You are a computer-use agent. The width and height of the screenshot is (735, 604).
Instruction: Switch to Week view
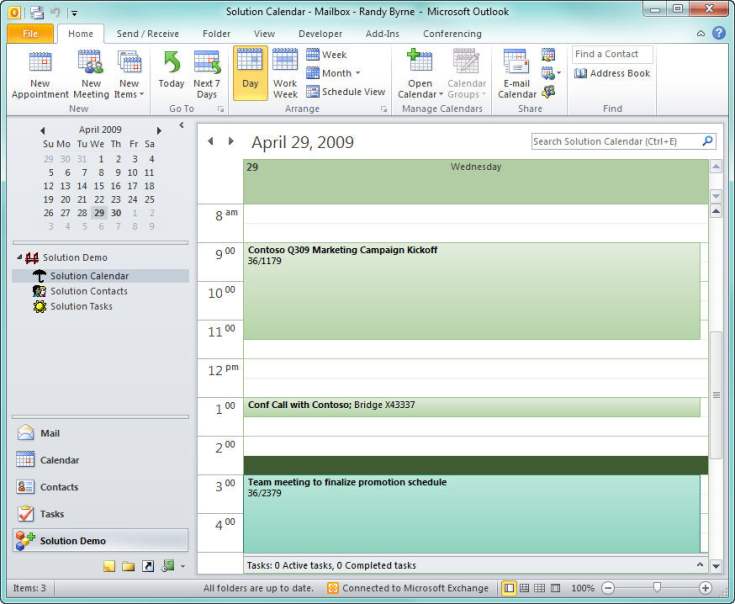[x=327, y=55]
